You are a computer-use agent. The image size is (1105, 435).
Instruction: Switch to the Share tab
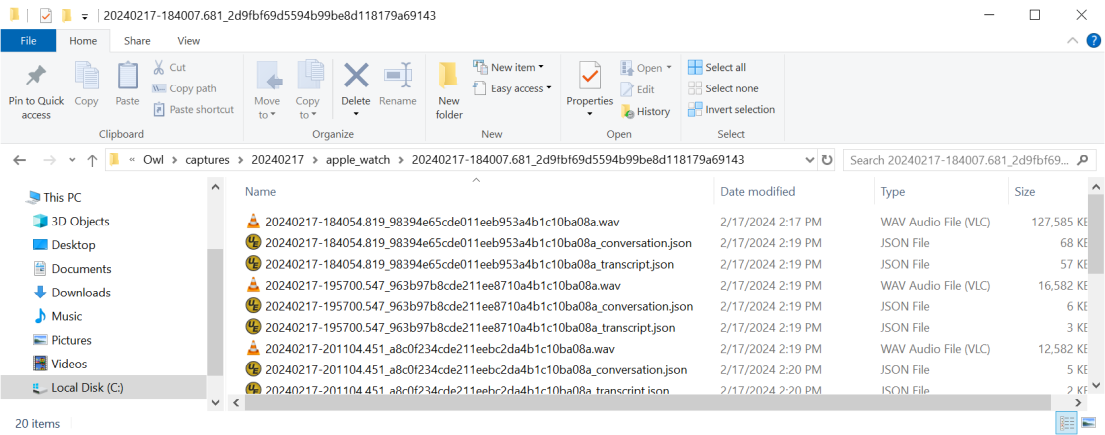click(137, 41)
